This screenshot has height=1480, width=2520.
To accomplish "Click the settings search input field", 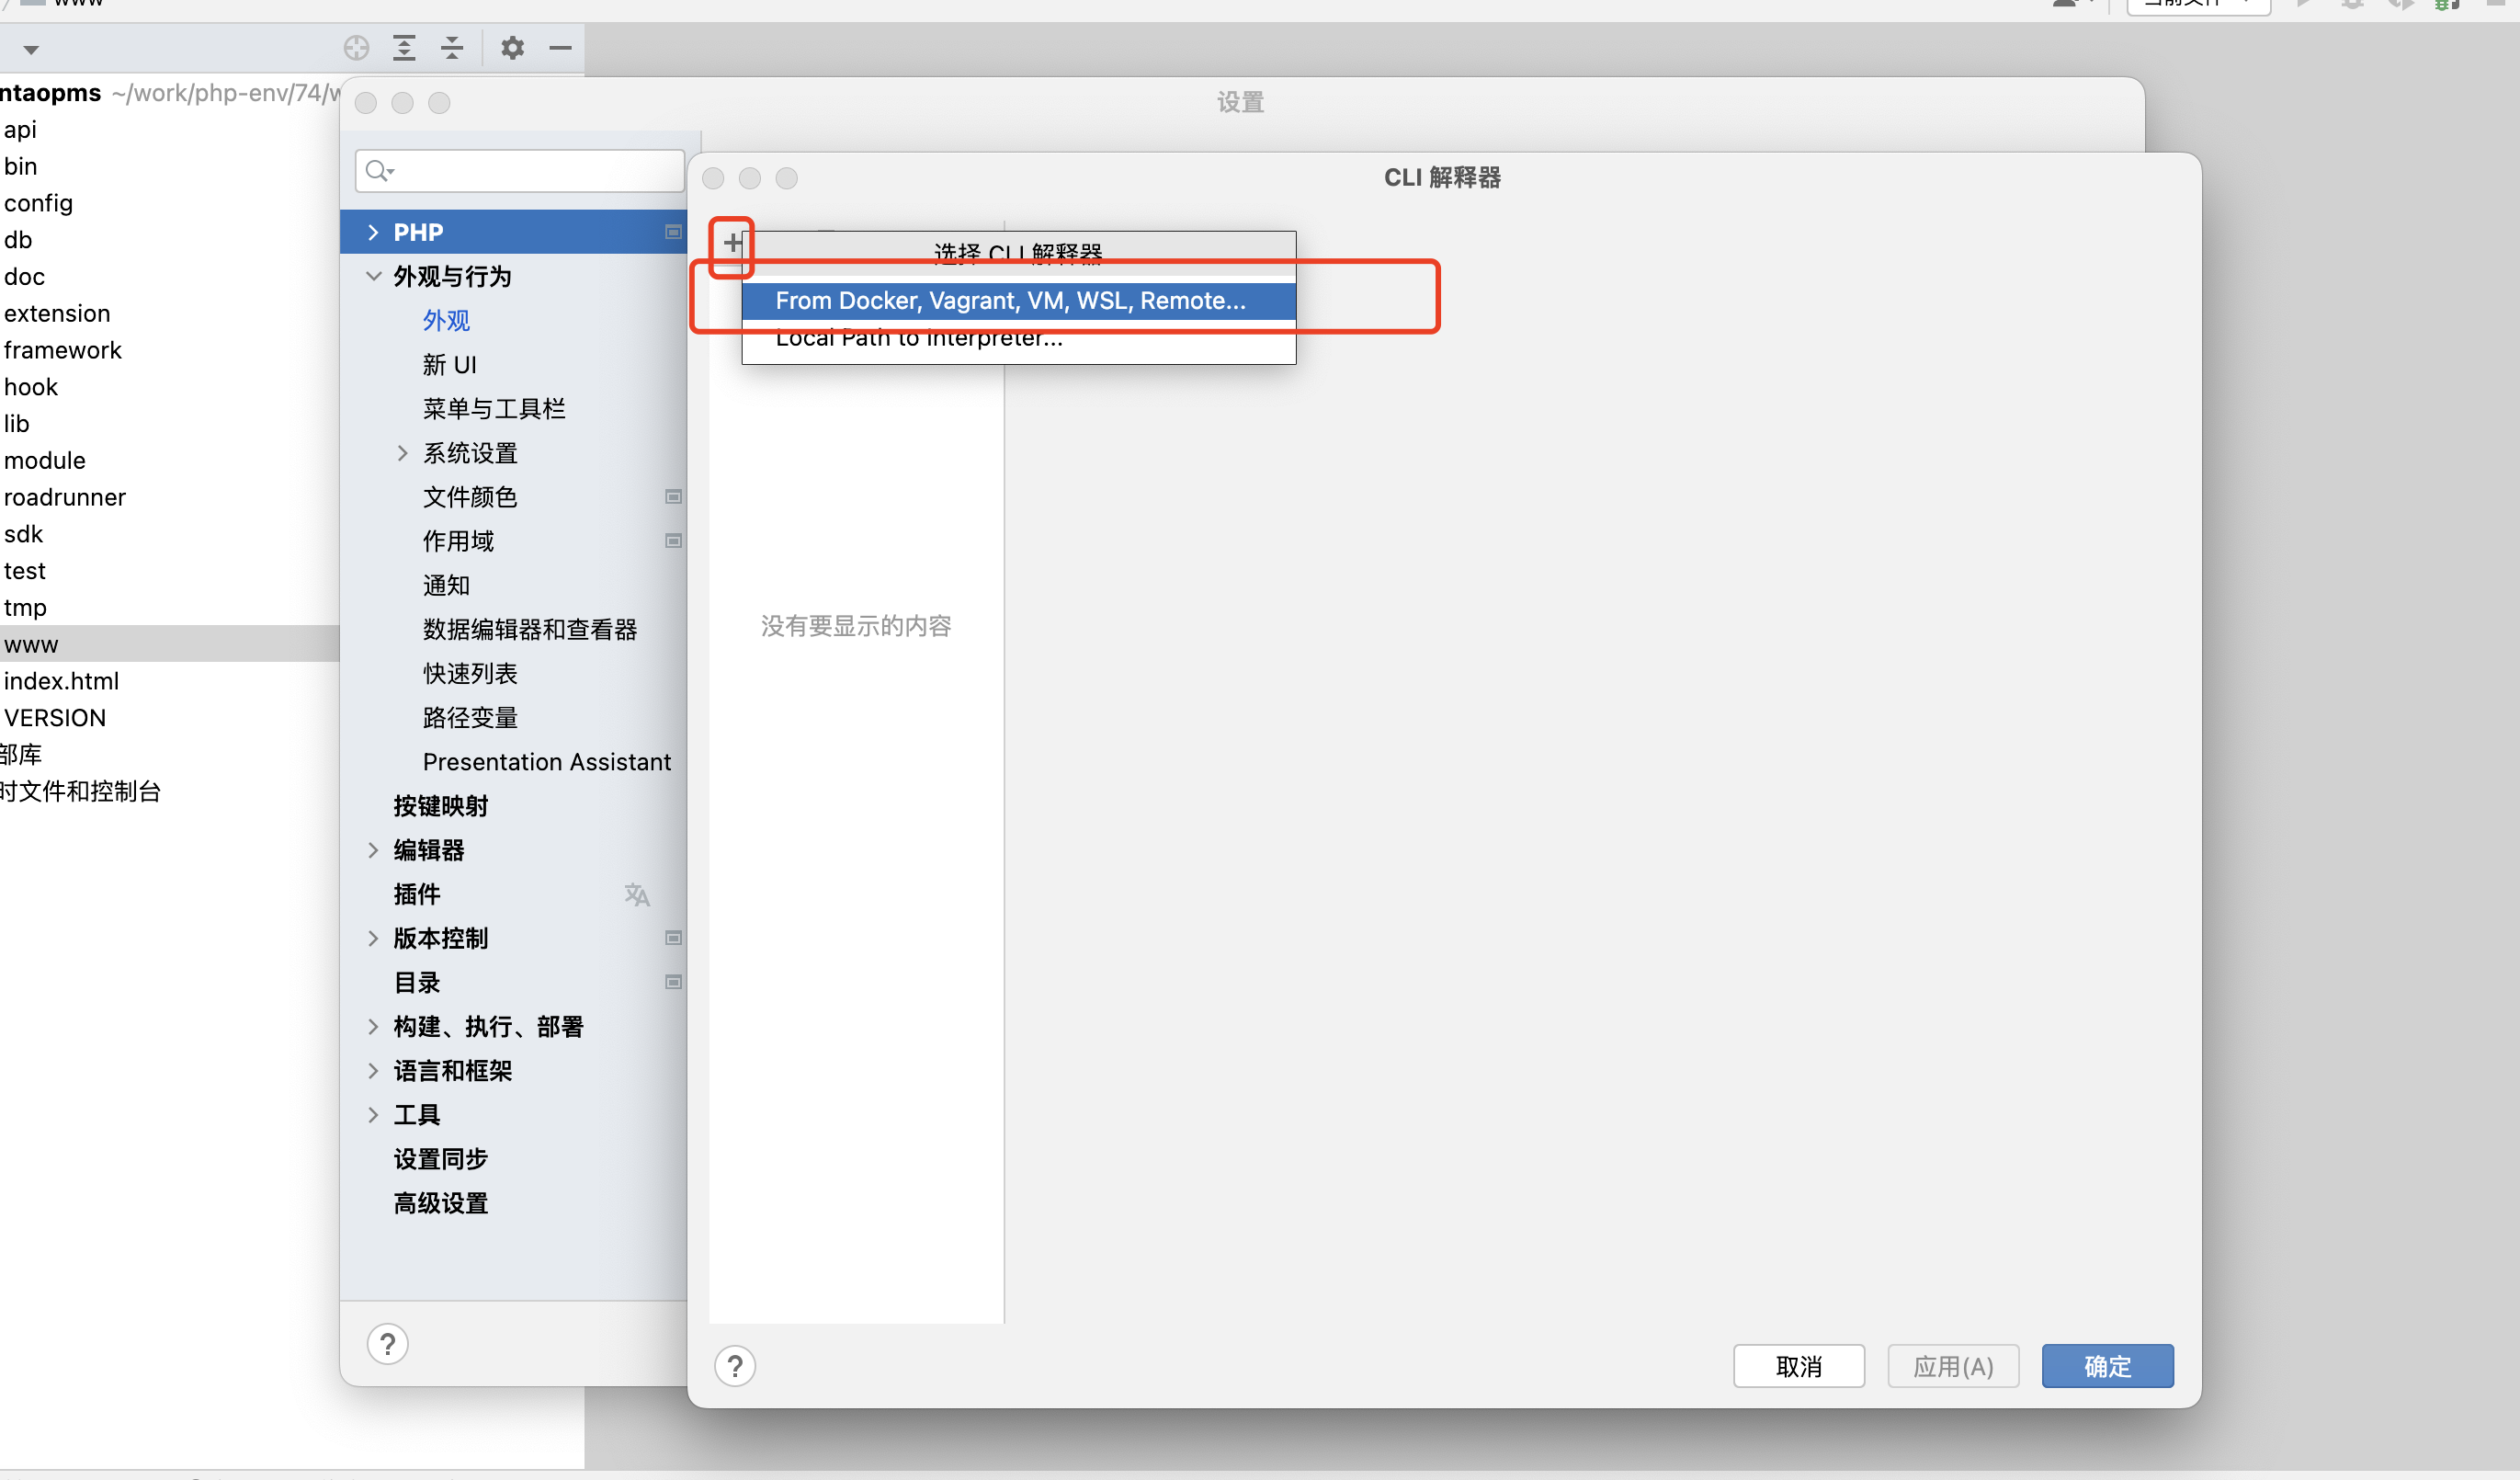I will [520, 171].
